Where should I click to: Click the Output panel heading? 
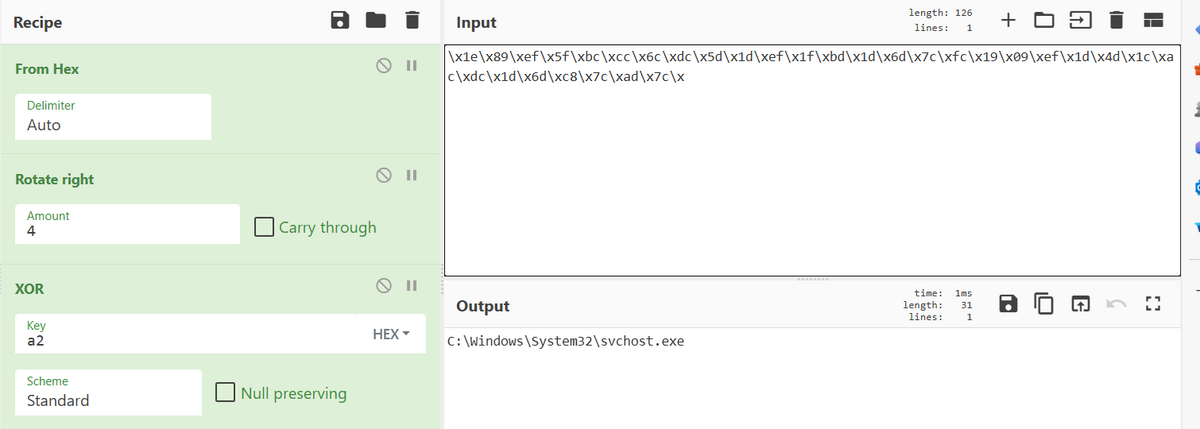[x=483, y=305]
